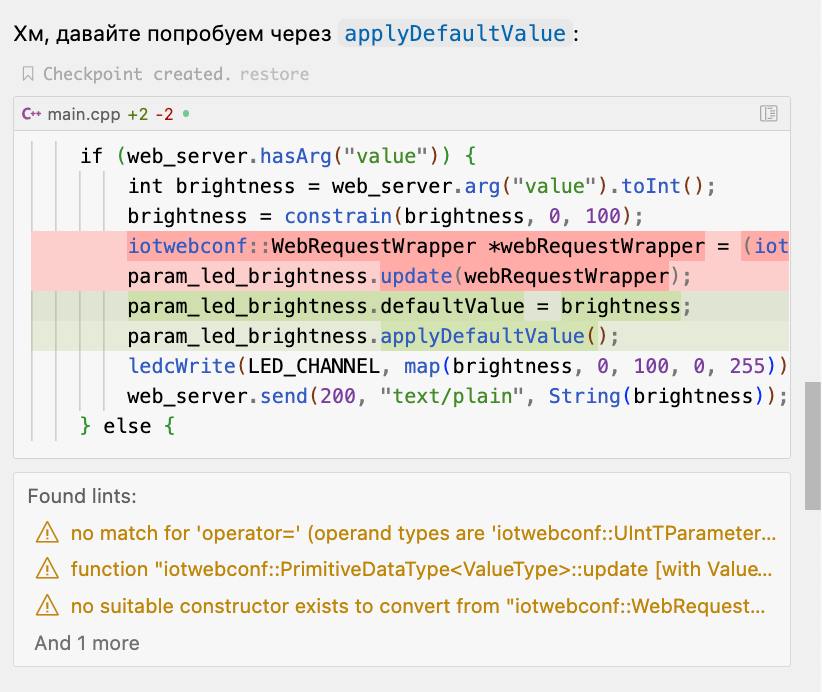Image resolution: width=822 pixels, height=692 pixels.
Task: Click warning icon beside PrimitiveDataType update lint
Action: pos(47,569)
